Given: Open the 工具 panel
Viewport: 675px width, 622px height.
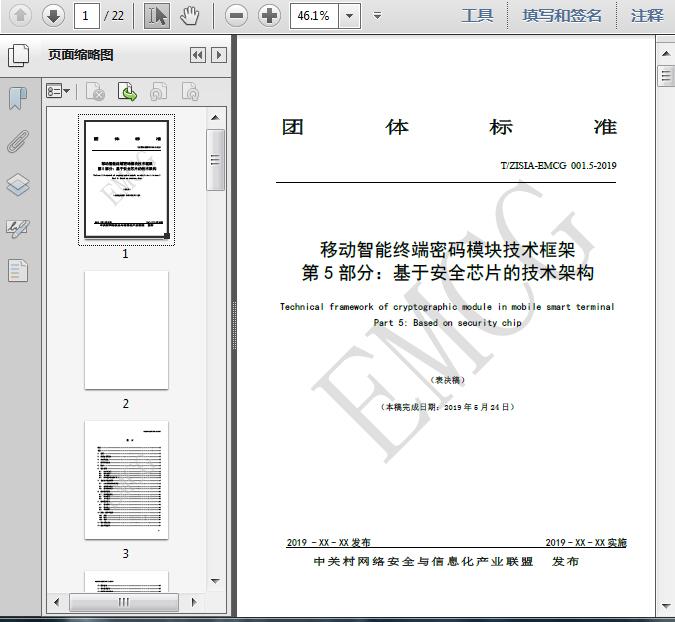Looking at the screenshot, I should click(477, 16).
